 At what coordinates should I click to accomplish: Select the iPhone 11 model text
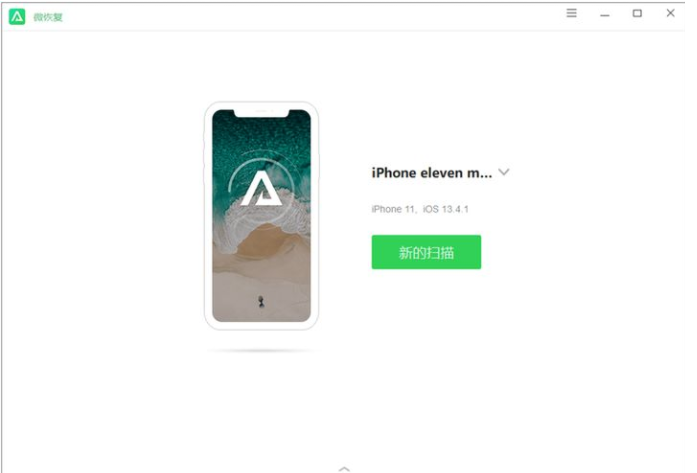(393, 209)
